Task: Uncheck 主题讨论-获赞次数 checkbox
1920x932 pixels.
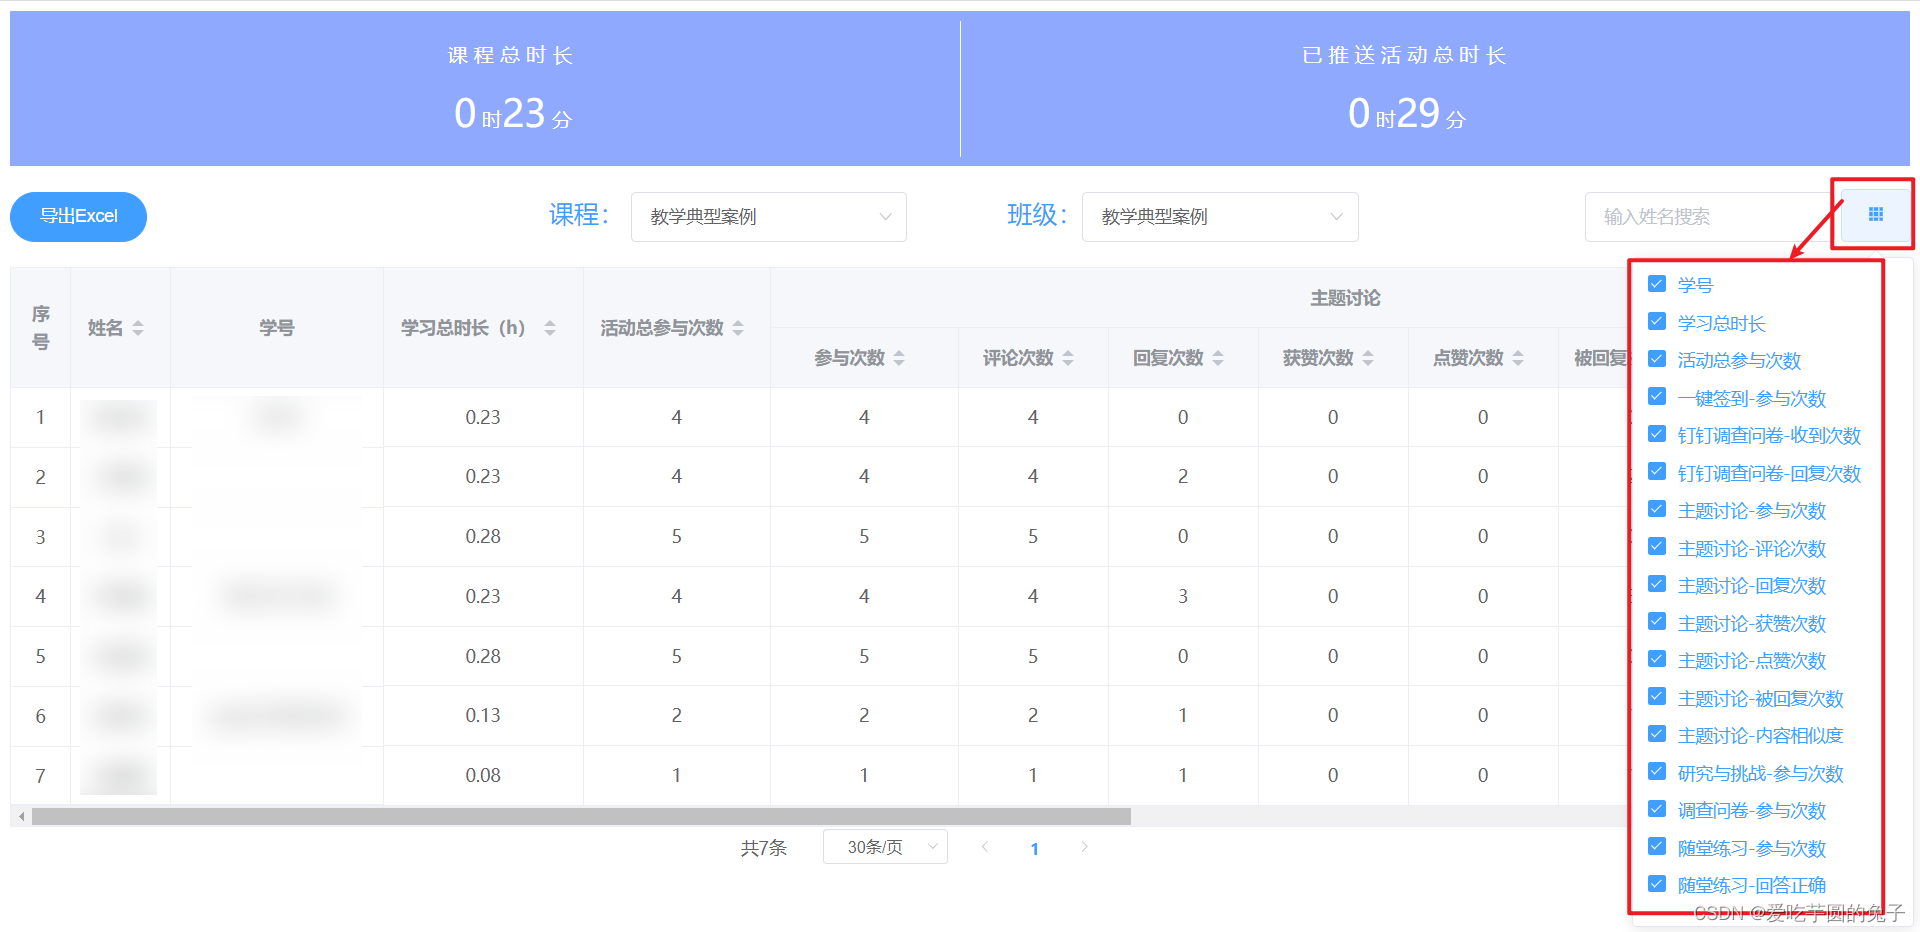Action: (x=1657, y=622)
